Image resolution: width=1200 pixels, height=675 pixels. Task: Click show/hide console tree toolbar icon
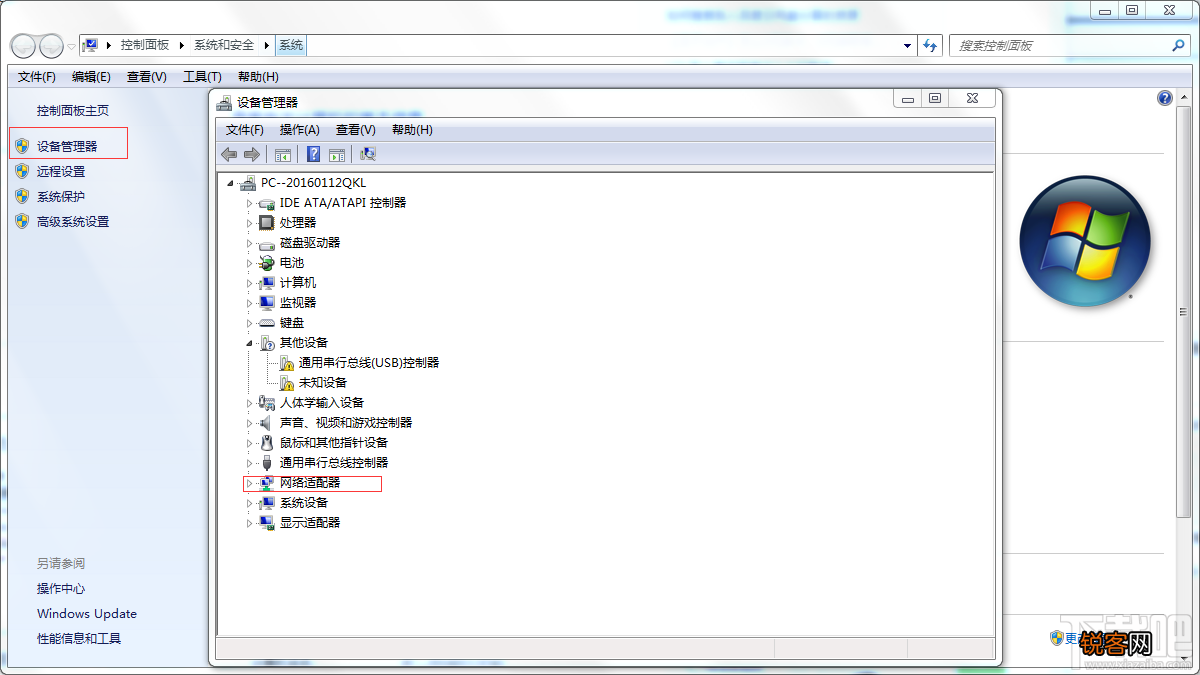(283, 154)
